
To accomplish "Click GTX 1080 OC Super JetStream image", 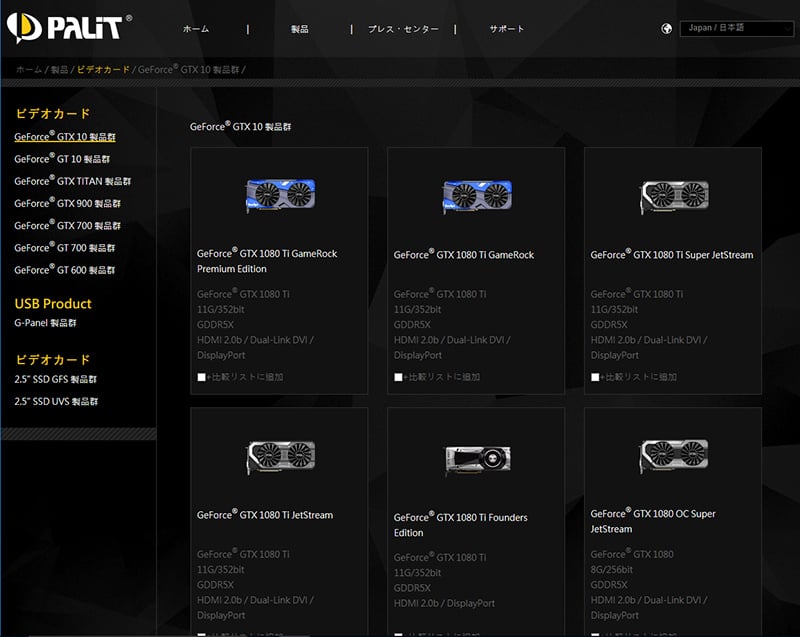I will click(674, 455).
